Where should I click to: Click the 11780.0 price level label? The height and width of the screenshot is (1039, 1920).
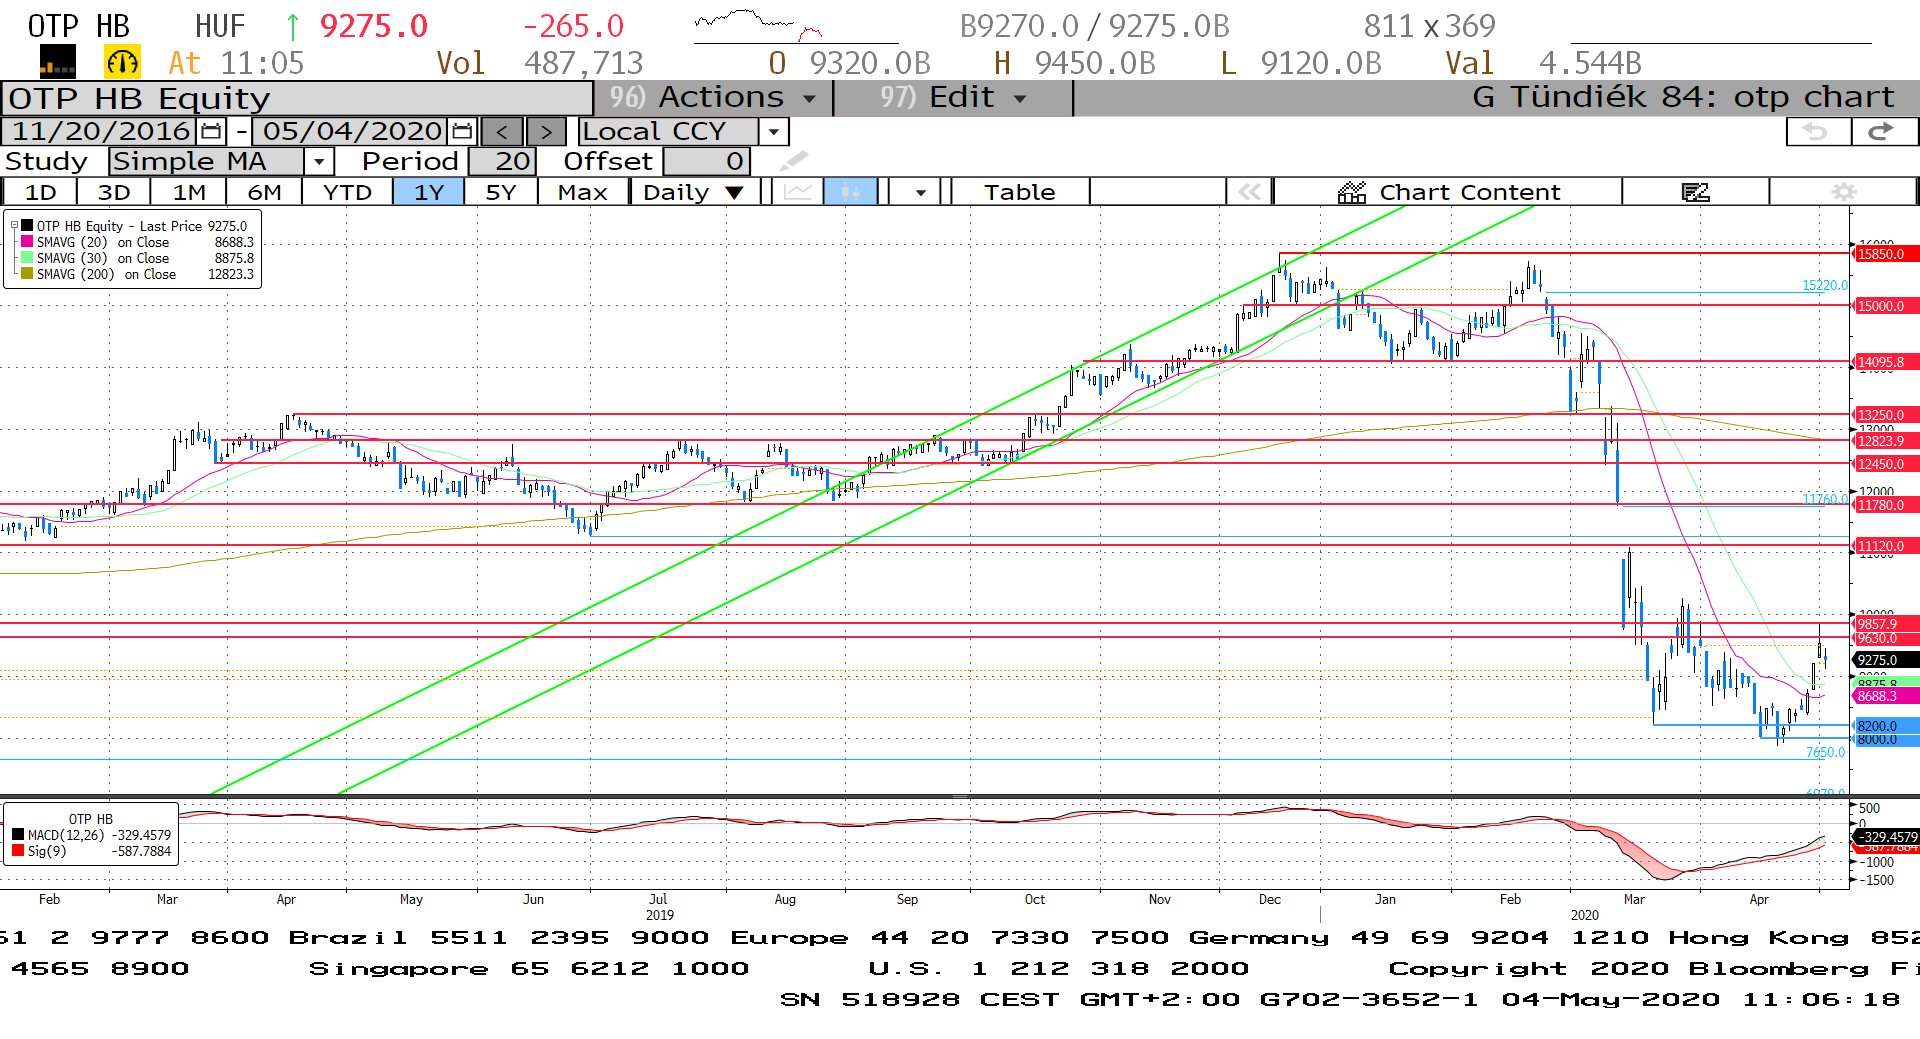coord(1886,505)
